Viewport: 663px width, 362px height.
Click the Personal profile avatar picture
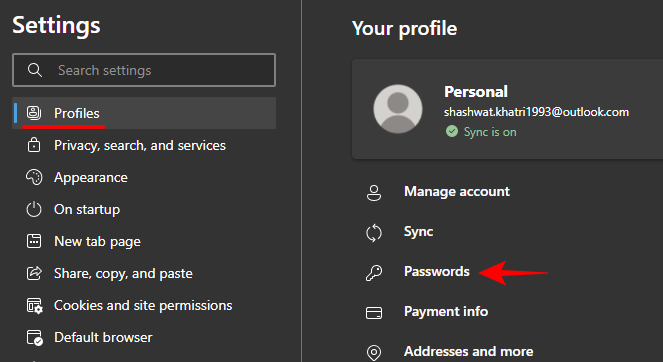pos(397,109)
